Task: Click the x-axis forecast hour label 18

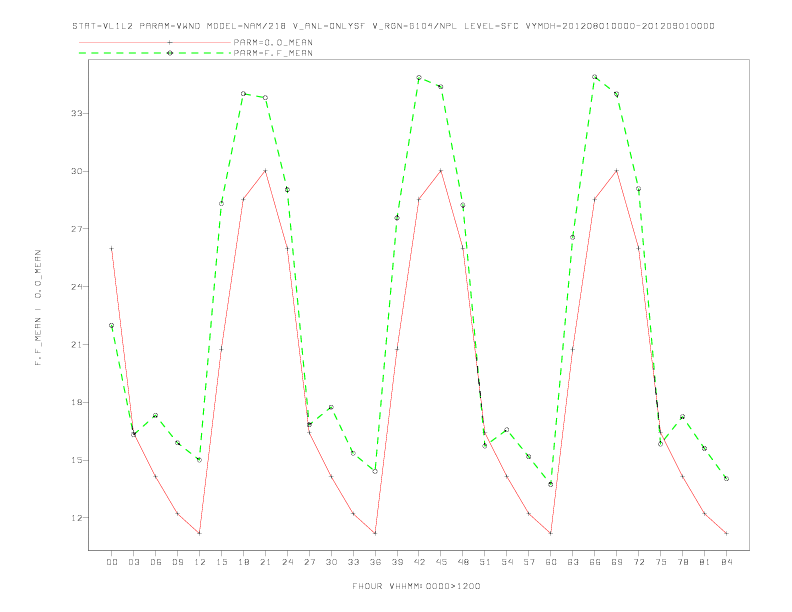Action: (243, 562)
